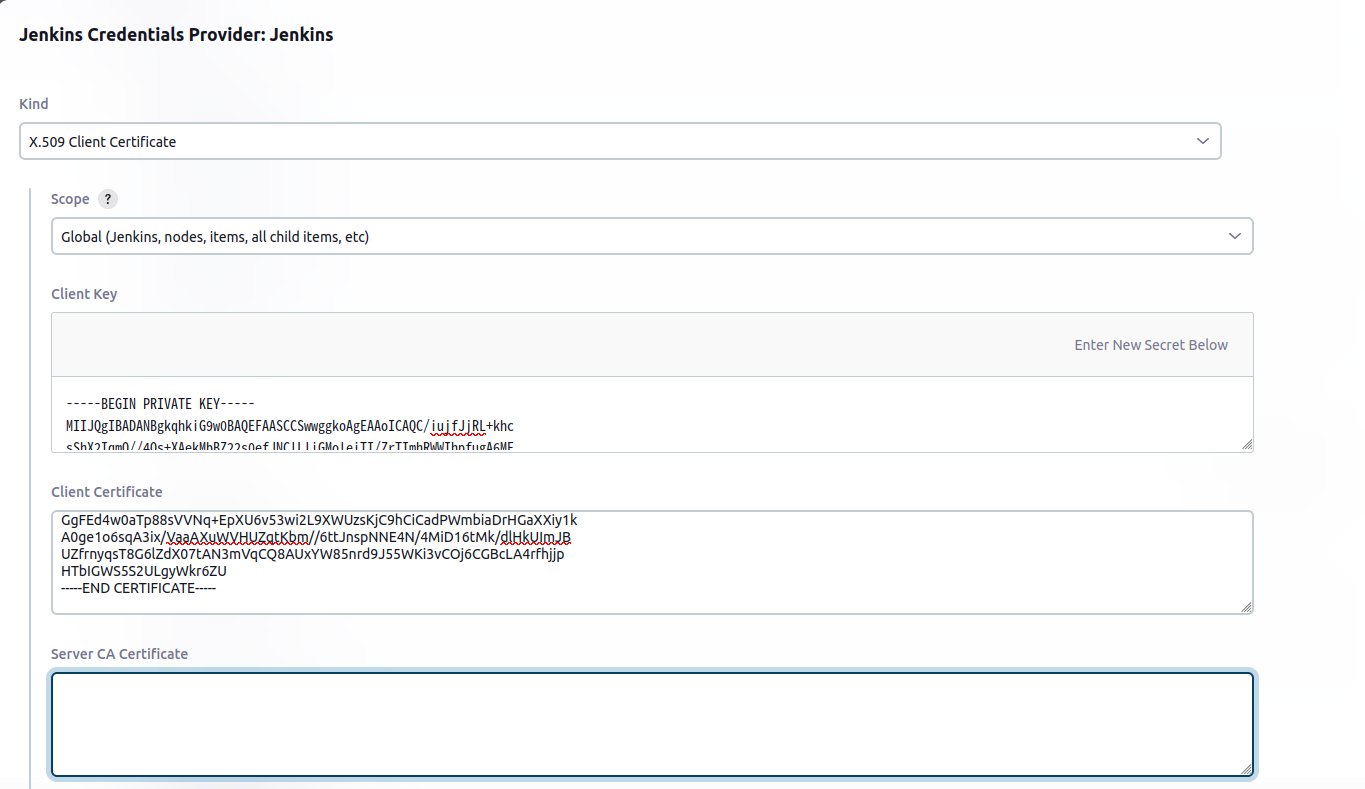Click the 'Server CA Certificate' field label
The image size is (1365, 789).
(119, 654)
